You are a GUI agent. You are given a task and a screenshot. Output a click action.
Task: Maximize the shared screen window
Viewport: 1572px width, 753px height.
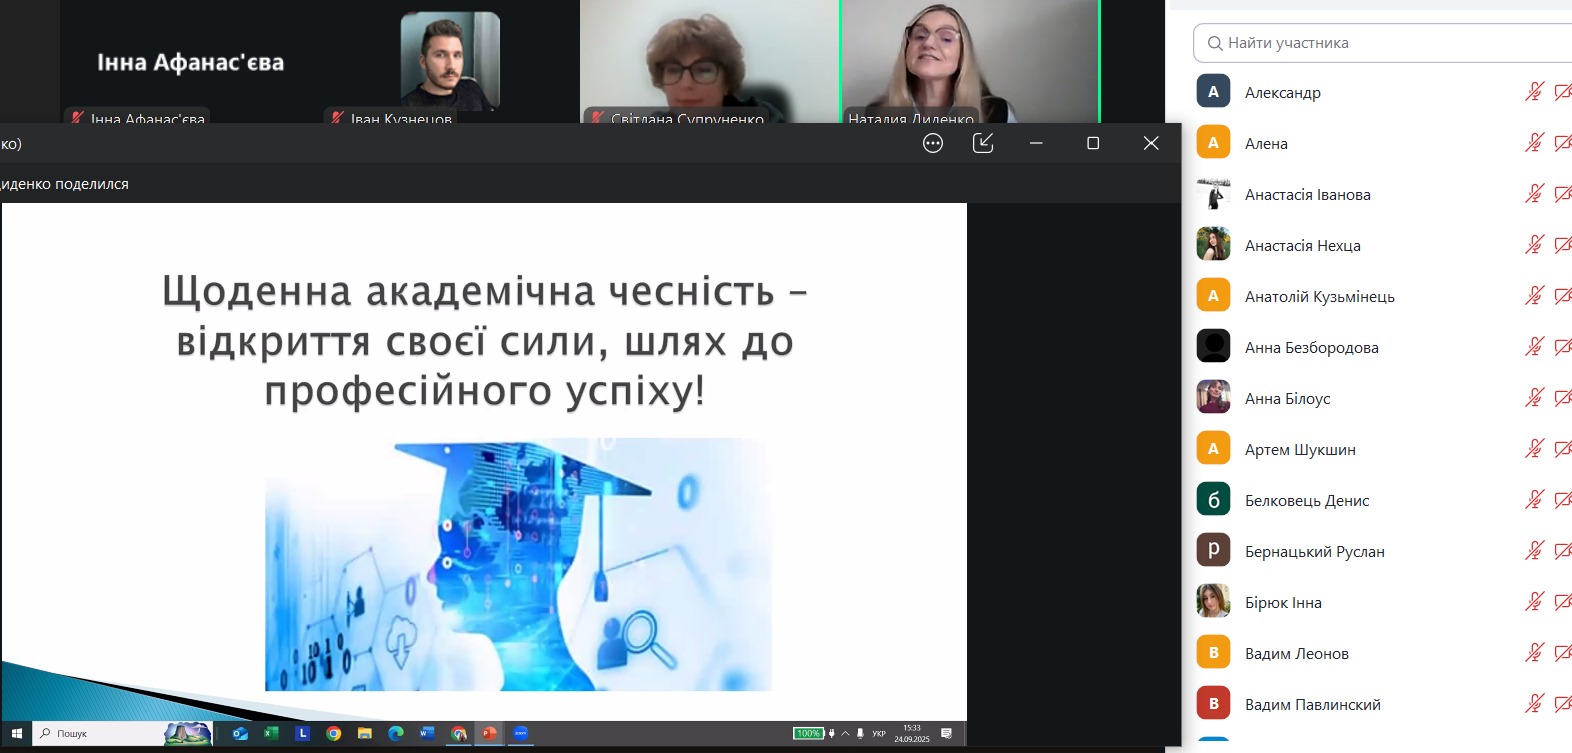pos(1093,143)
